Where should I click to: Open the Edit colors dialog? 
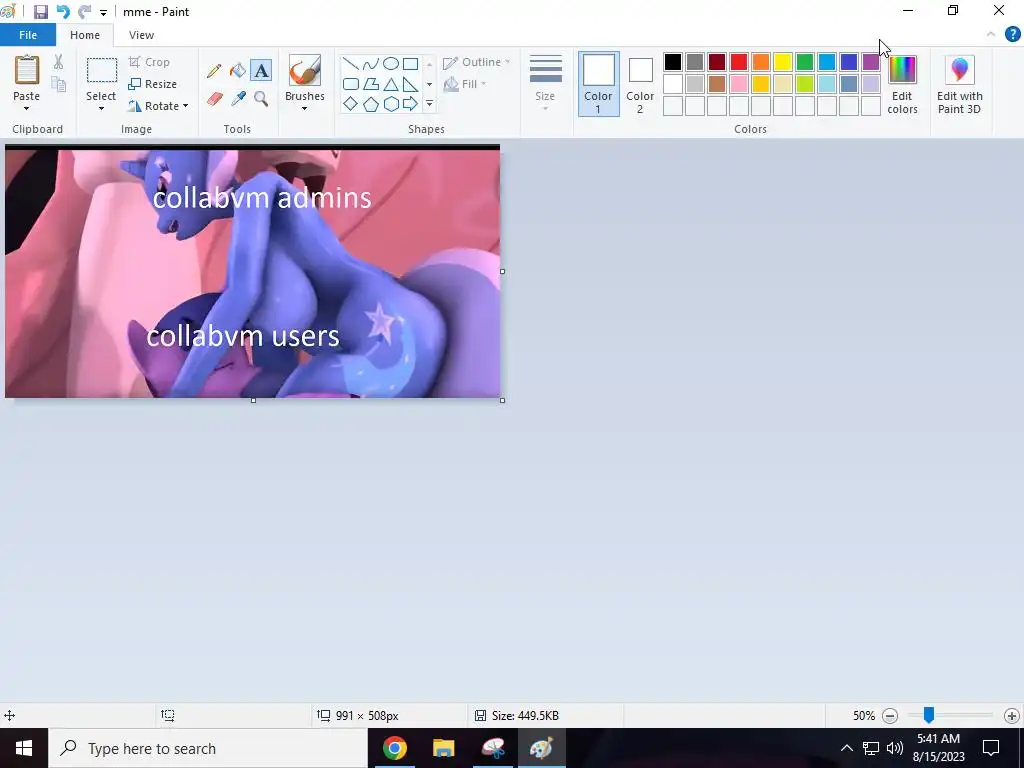(903, 85)
